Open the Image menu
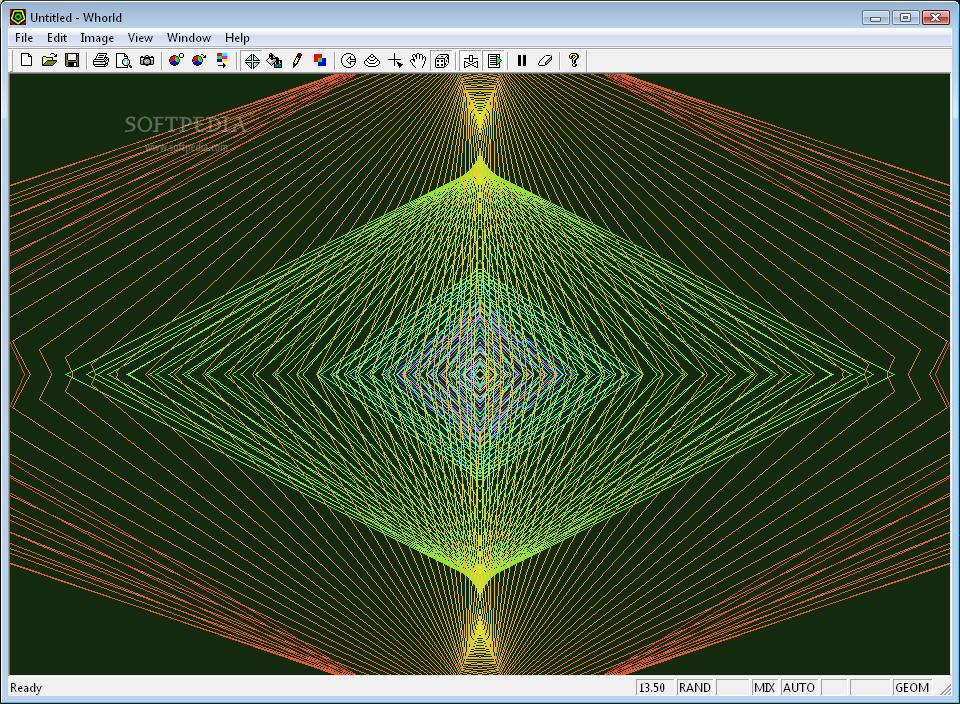Image resolution: width=960 pixels, height=704 pixels. click(x=97, y=38)
